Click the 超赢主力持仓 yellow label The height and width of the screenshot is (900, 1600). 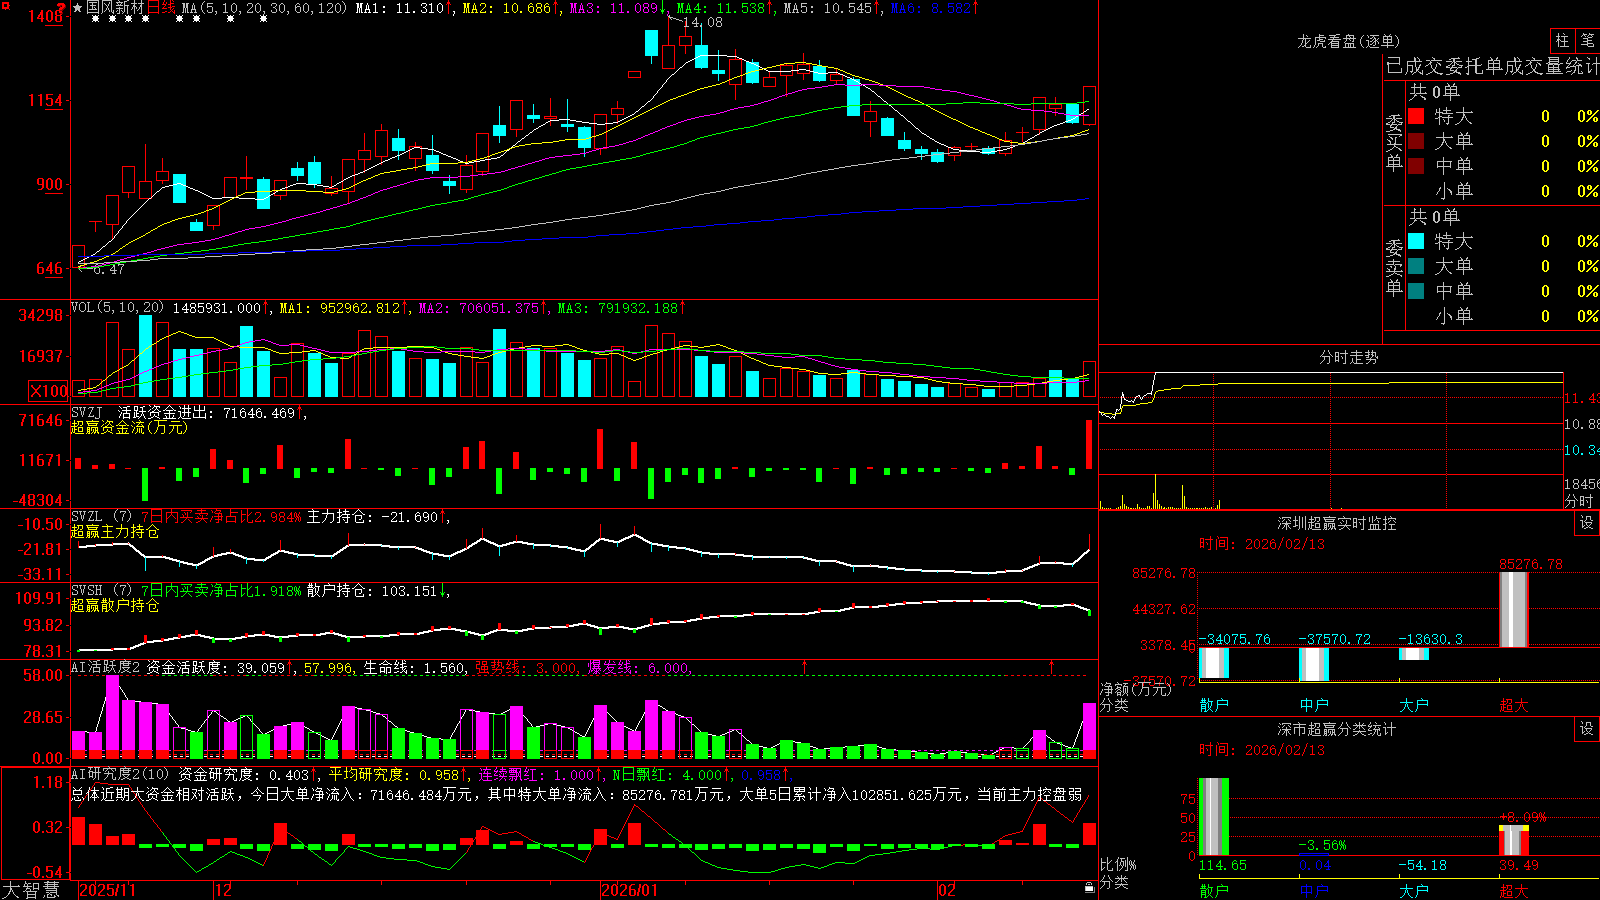coord(115,531)
